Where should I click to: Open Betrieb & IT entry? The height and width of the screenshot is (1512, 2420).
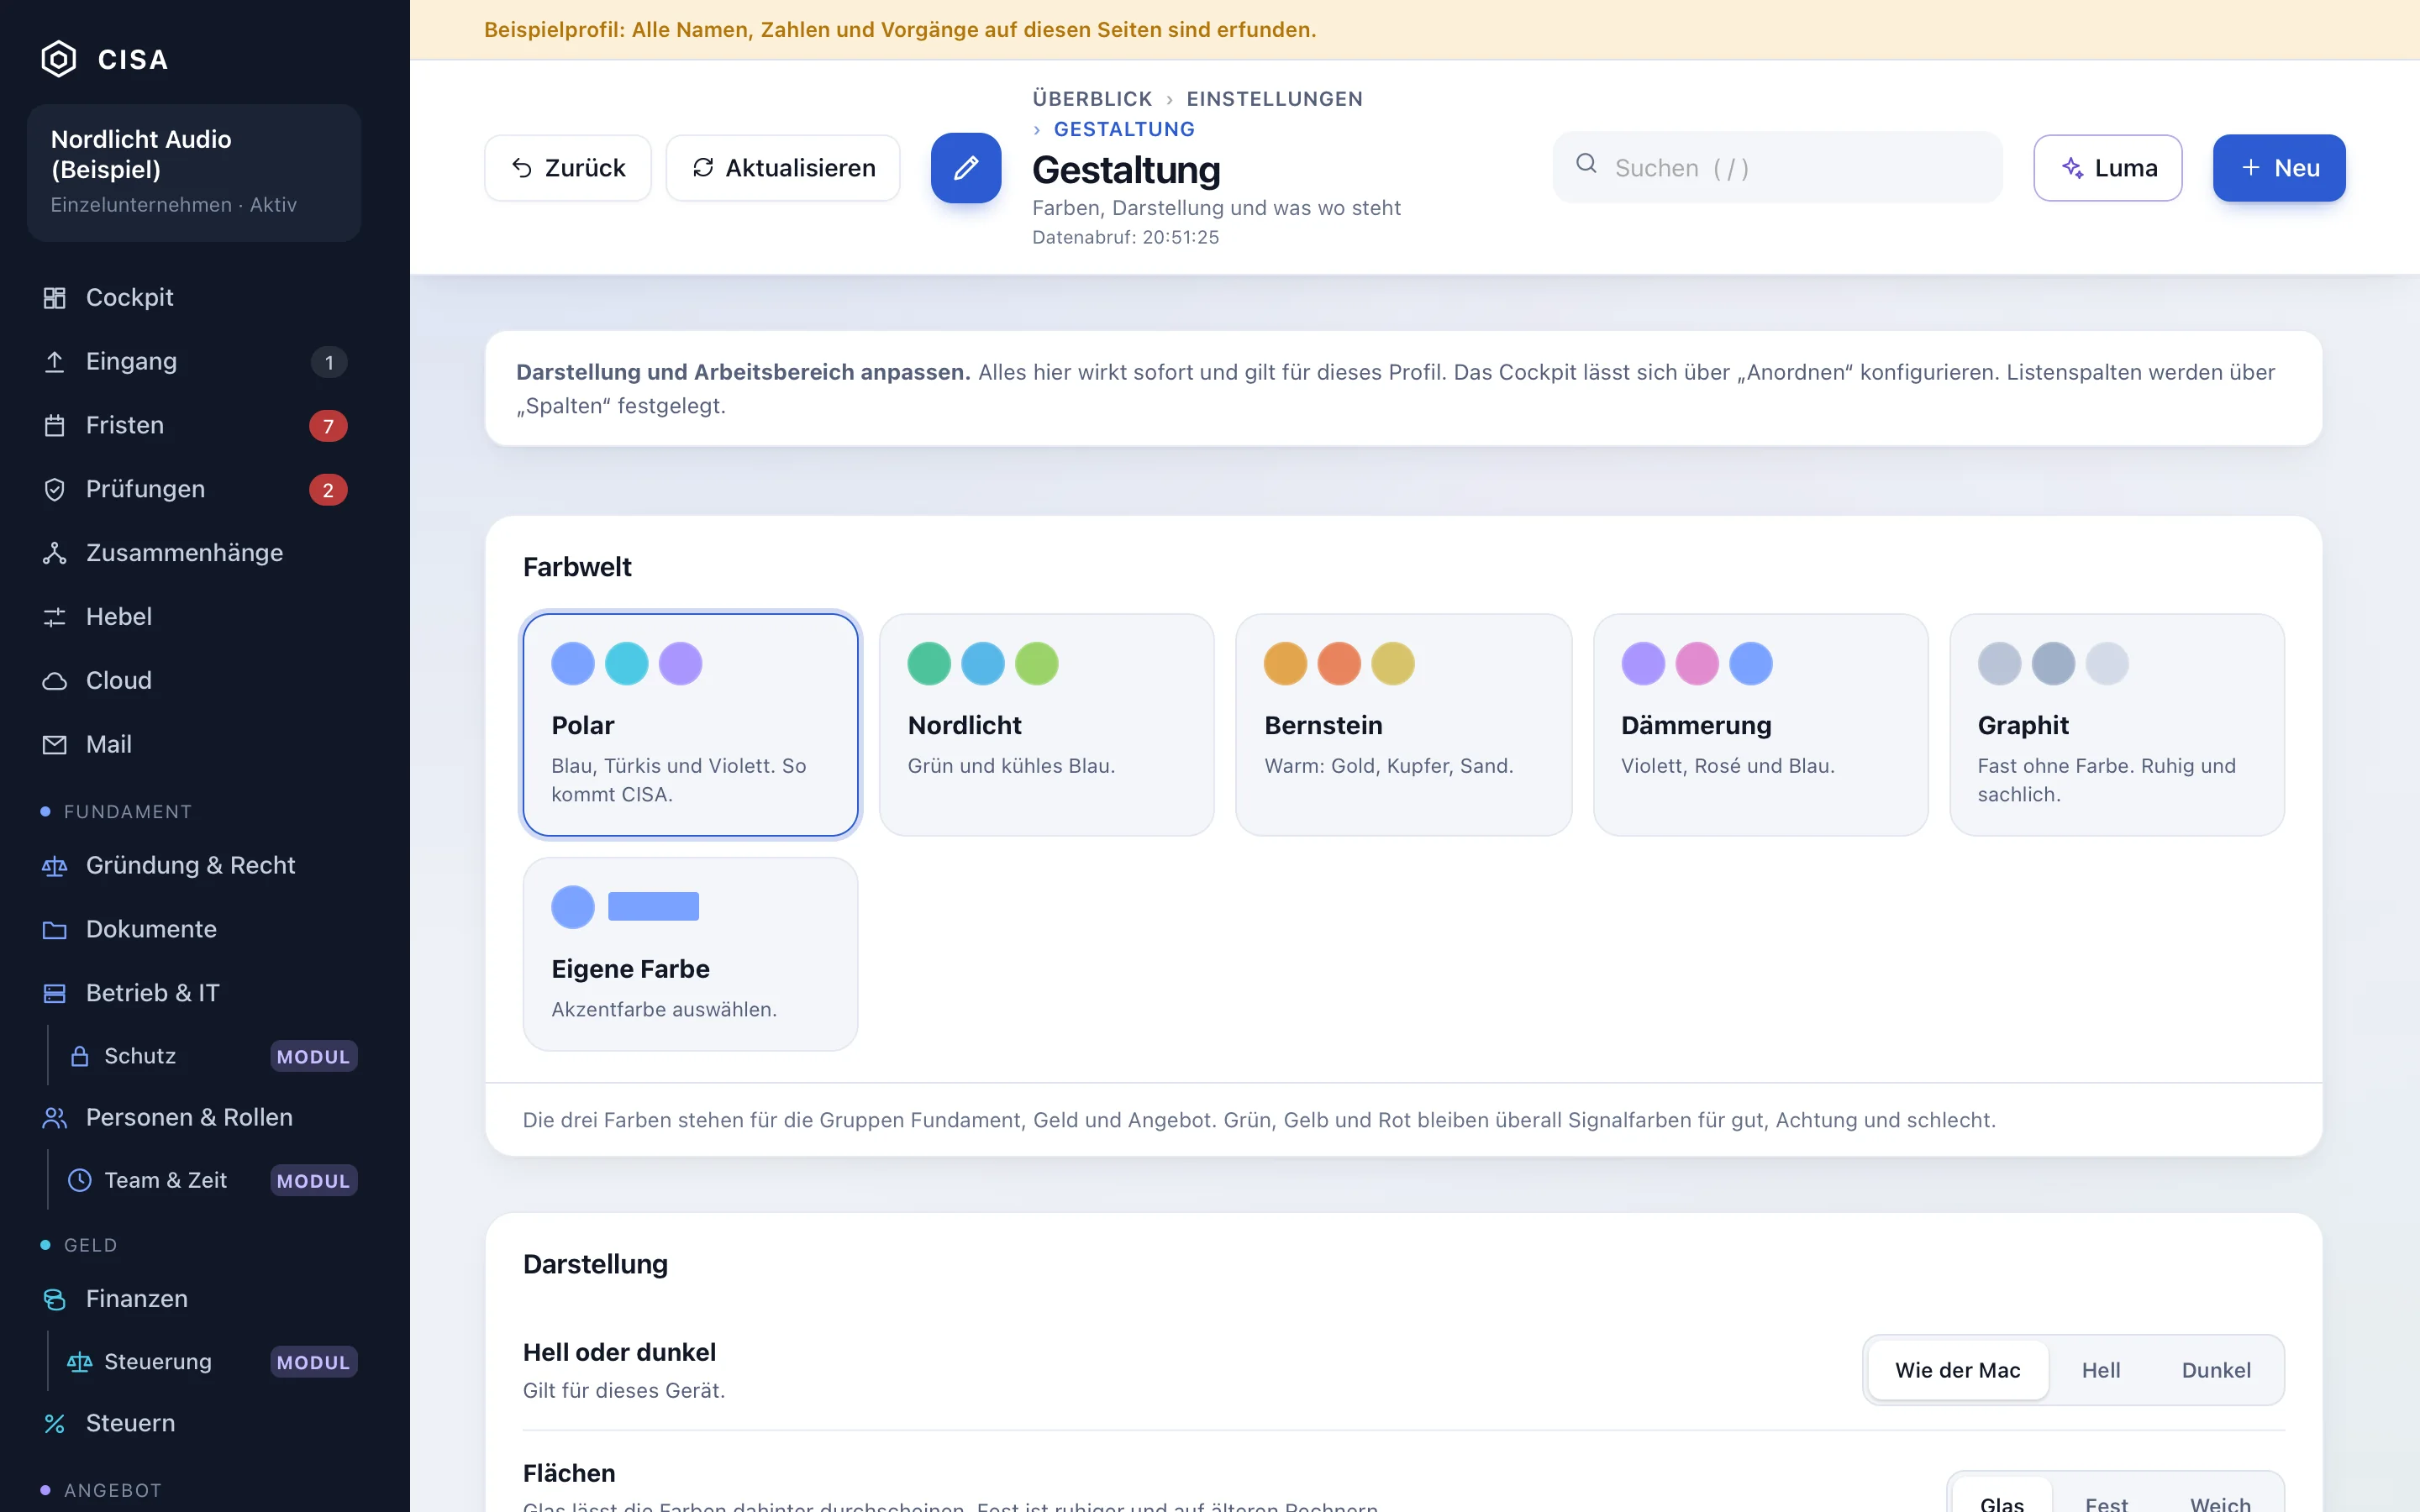(194, 993)
